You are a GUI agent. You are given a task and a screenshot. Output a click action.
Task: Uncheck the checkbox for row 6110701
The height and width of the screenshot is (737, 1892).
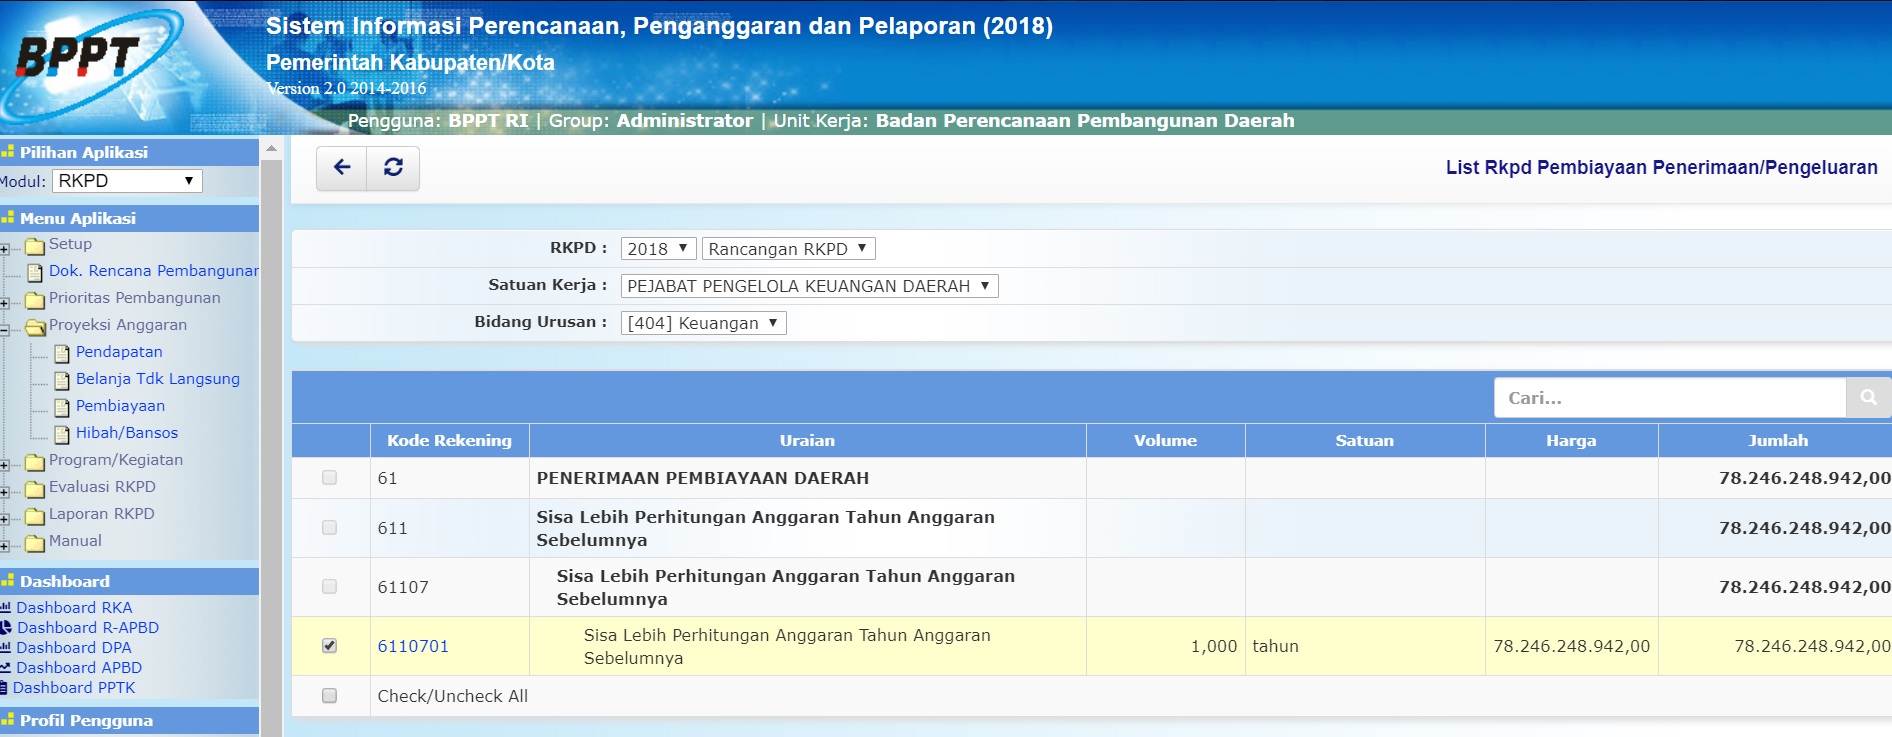click(329, 646)
